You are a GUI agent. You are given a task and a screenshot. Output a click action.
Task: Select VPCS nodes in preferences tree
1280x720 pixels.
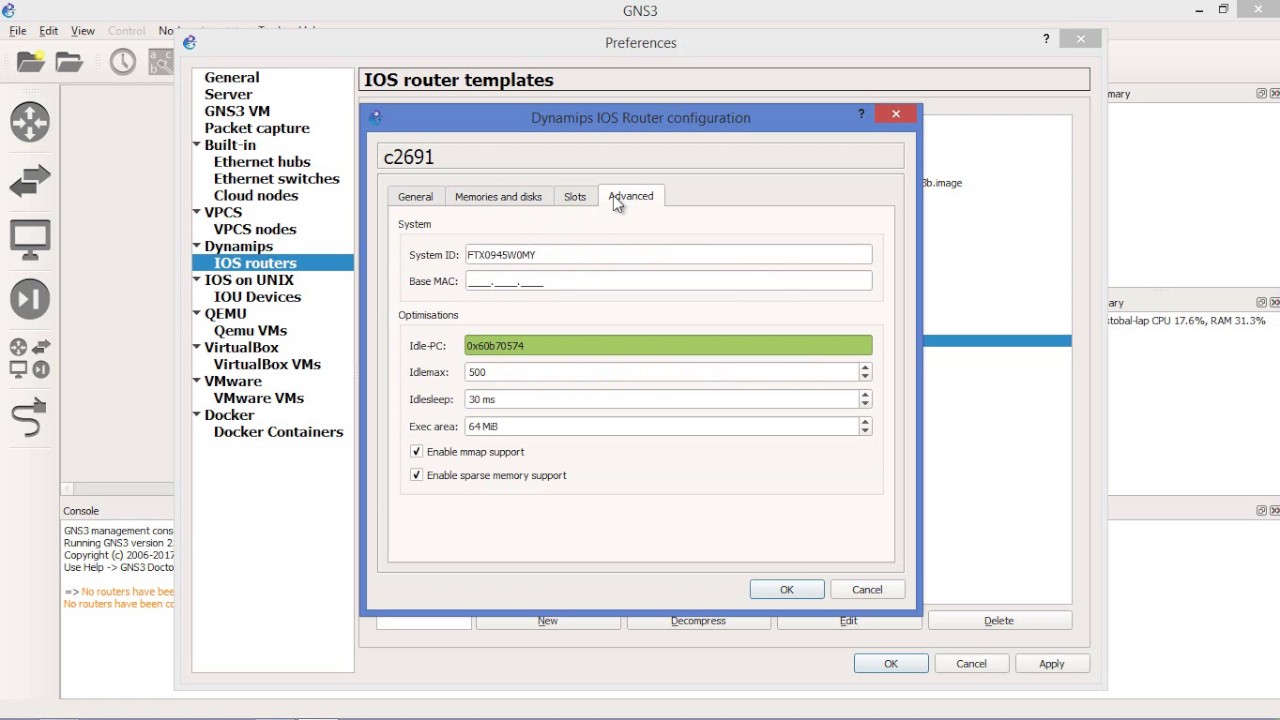[255, 229]
